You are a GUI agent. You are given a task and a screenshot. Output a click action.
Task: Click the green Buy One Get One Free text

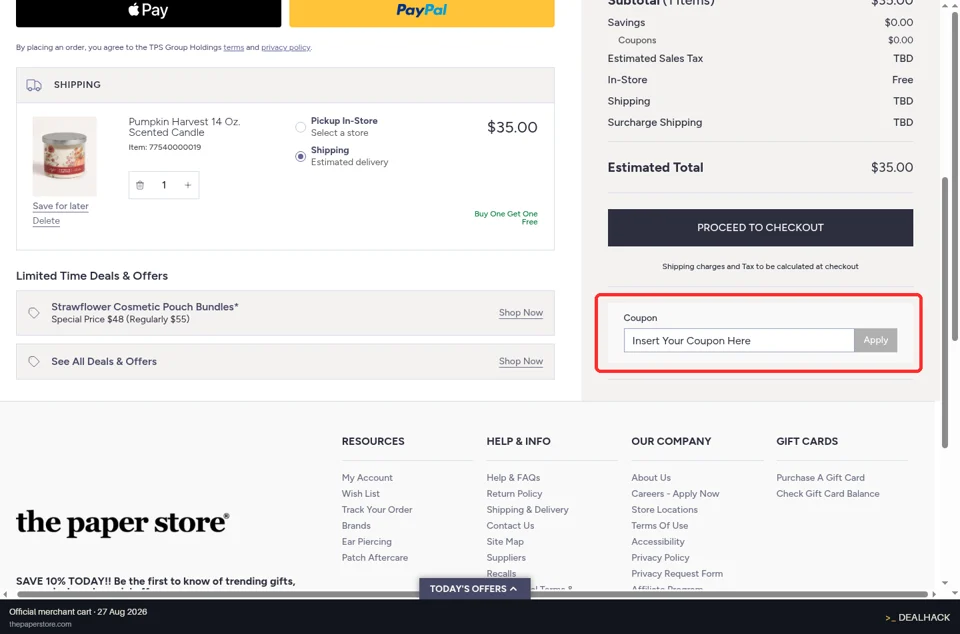coord(506,218)
